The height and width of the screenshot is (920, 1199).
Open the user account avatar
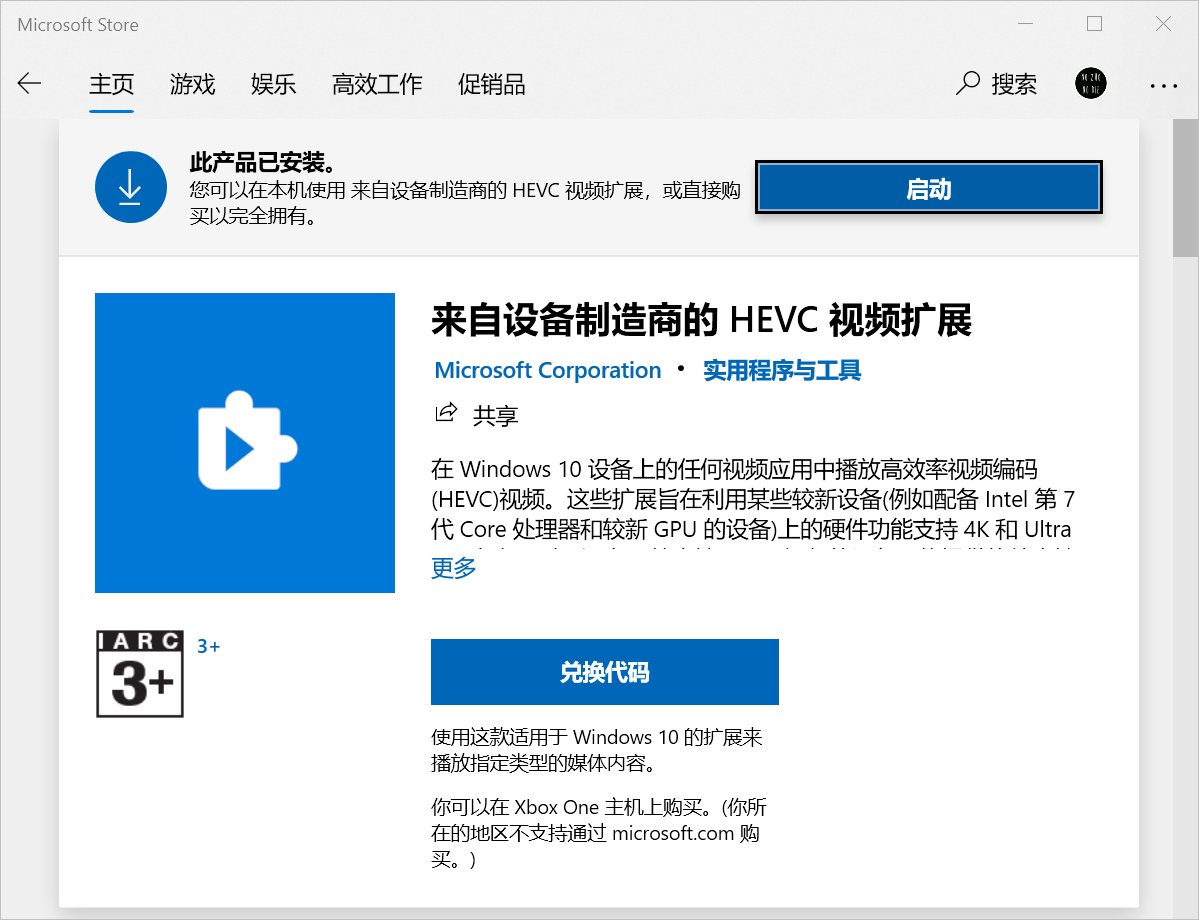pyautogui.click(x=1090, y=83)
